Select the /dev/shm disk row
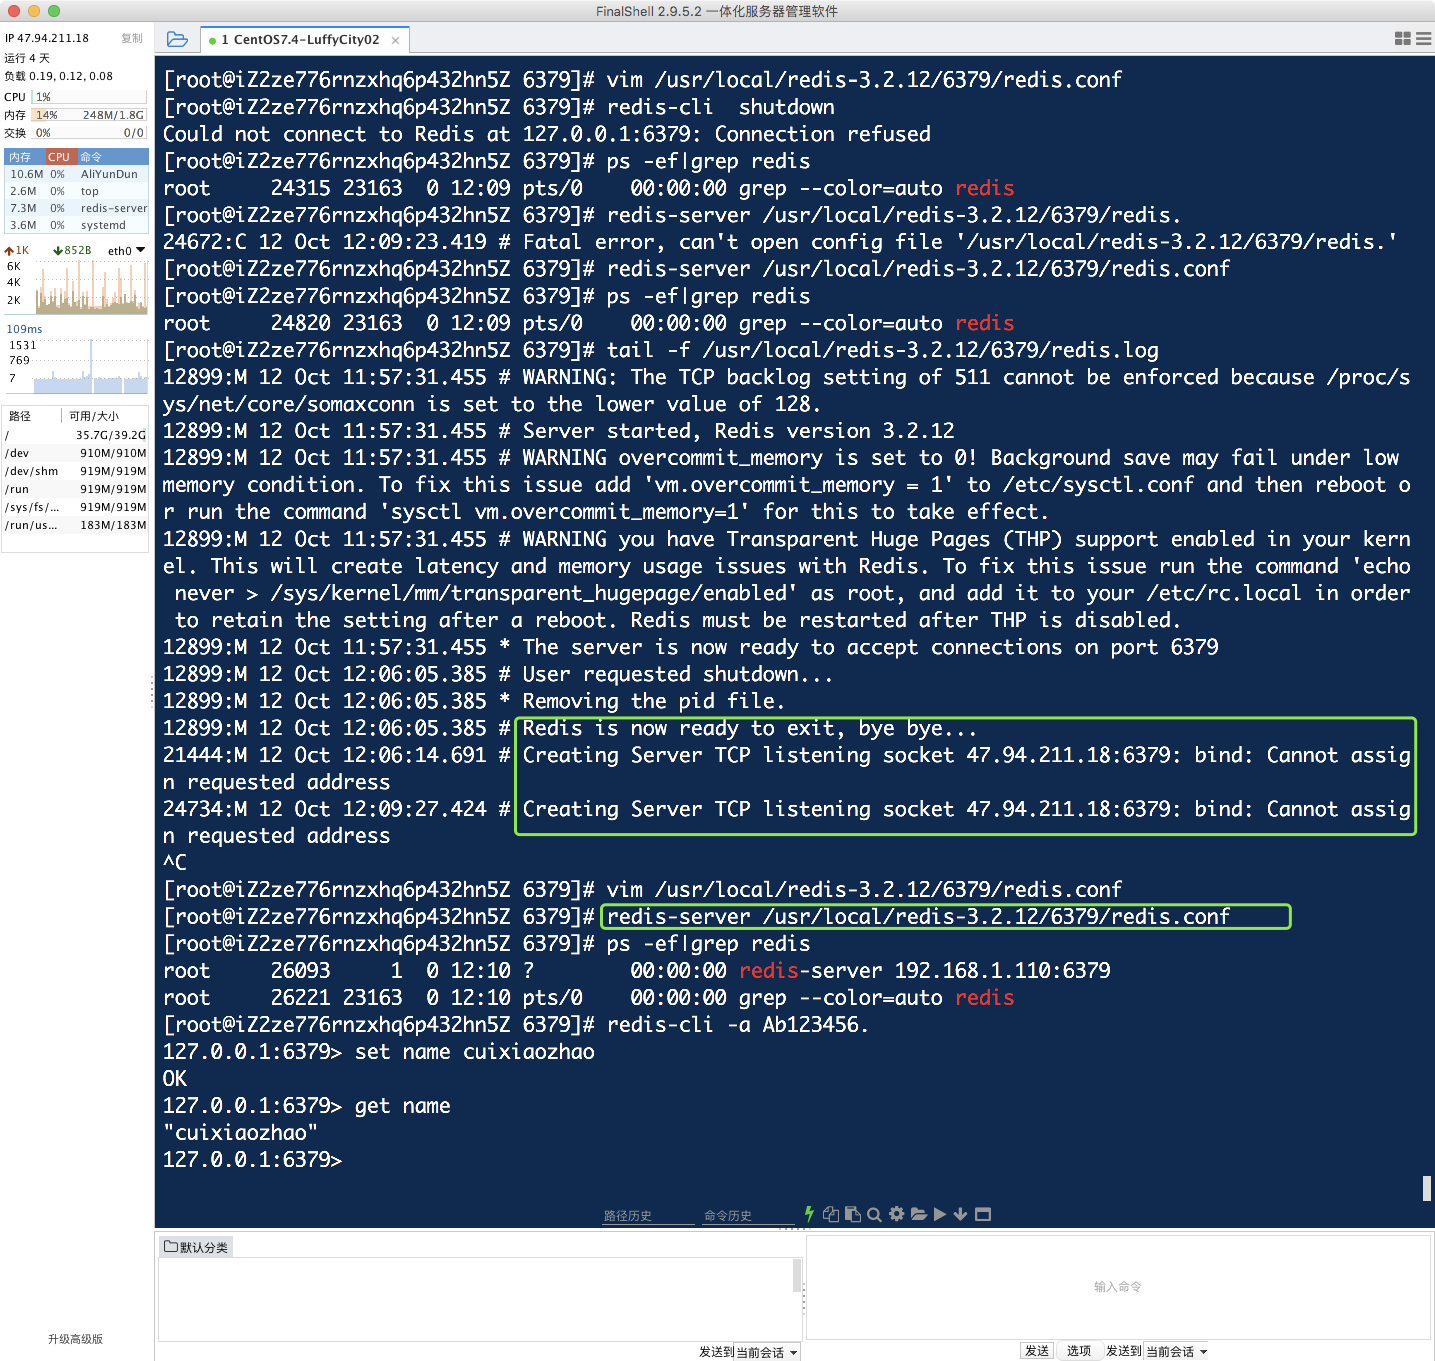 pos(76,471)
